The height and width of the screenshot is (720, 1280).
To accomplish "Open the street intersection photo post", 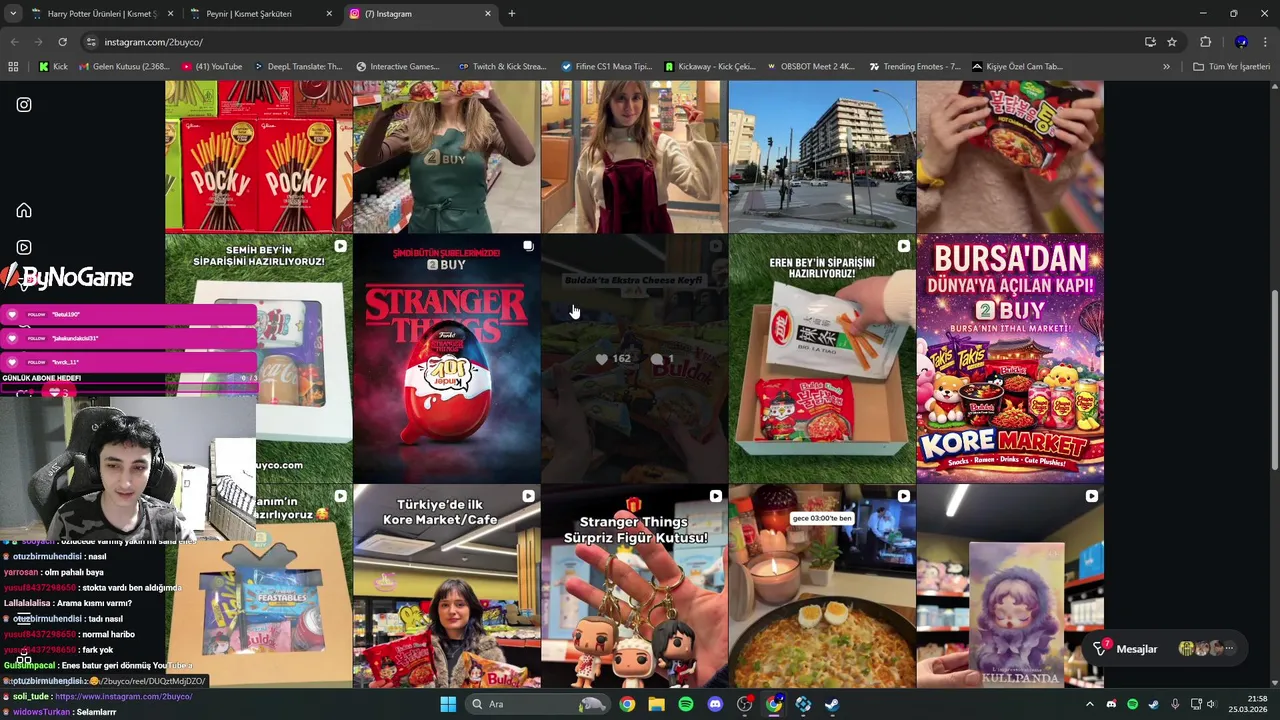I will coord(822,157).
